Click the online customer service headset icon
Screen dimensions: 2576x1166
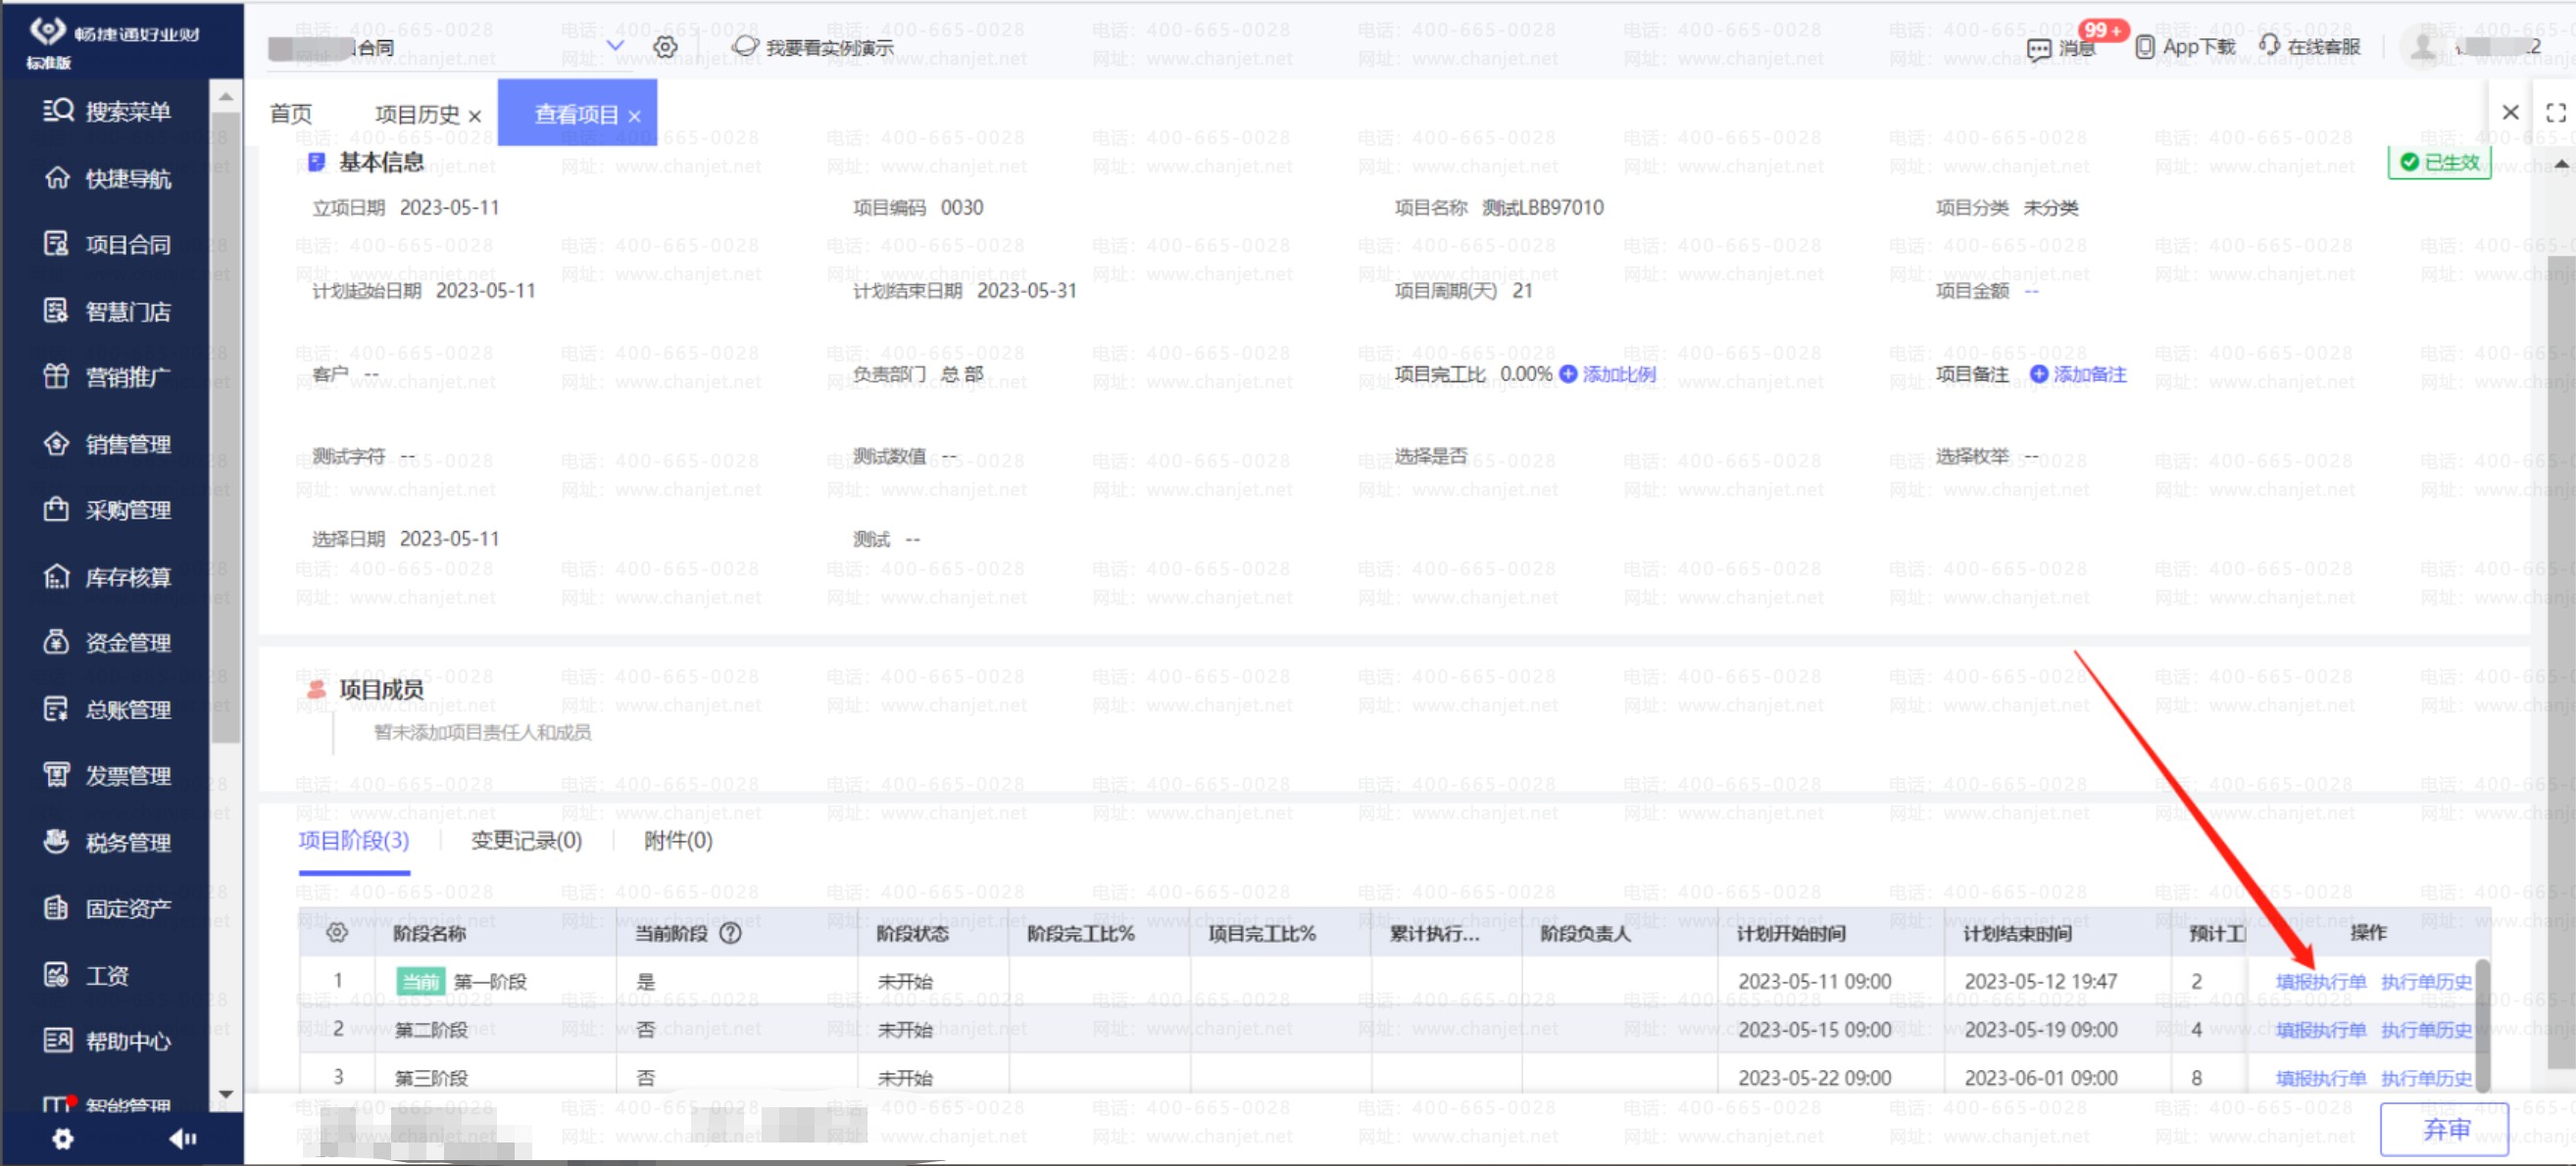(2269, 46)
